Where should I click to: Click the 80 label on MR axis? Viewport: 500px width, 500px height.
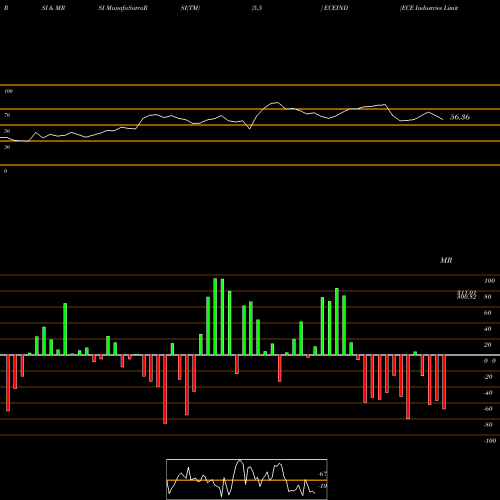coord(488,297)
